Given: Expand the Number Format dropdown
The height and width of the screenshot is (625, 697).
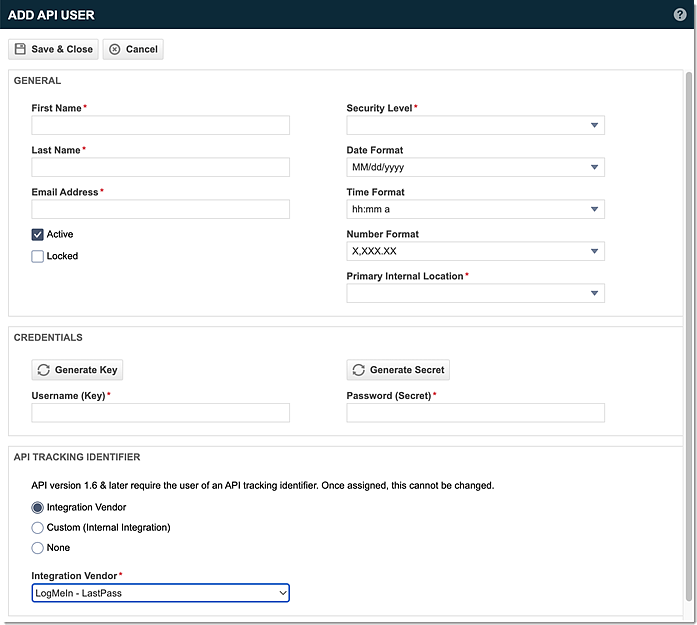Looking at the screenshot, I should click(x=475, y=251).
